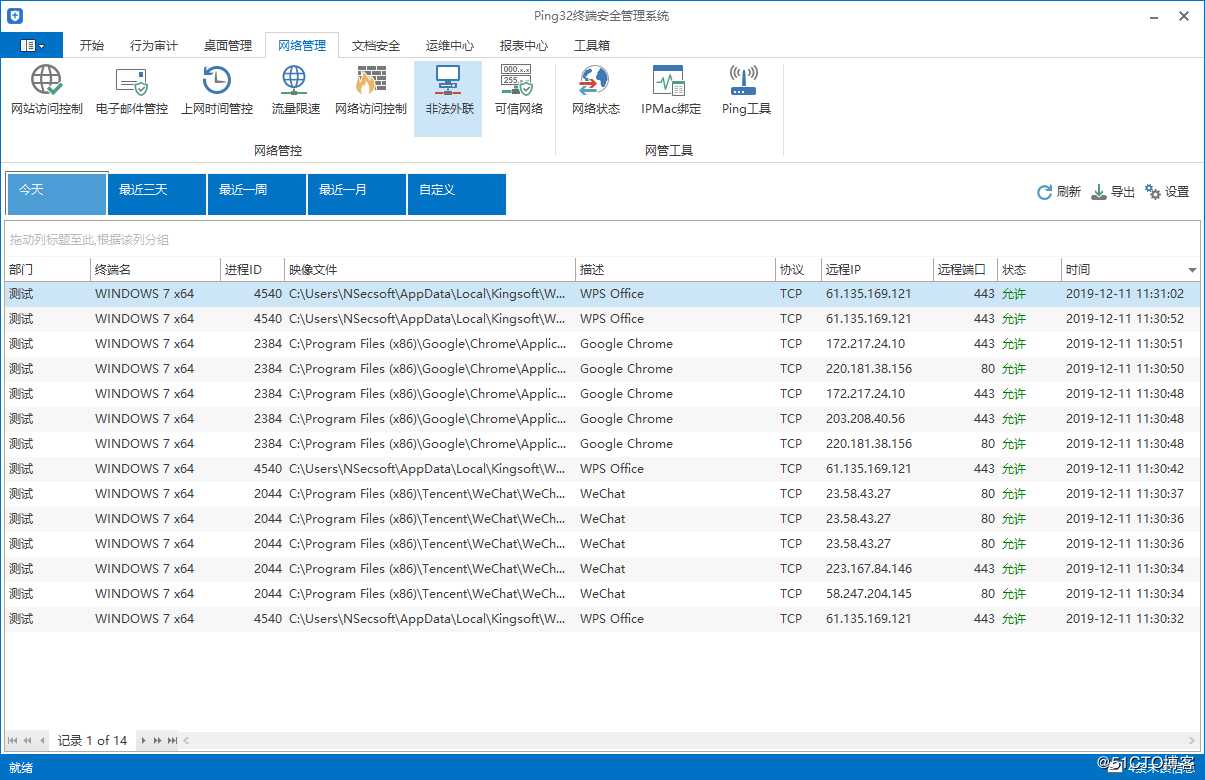The height and width of the screenshot is (780, 1205).
Task: Select row with time 2019-12-11 11:31:02
Action: 602,294
